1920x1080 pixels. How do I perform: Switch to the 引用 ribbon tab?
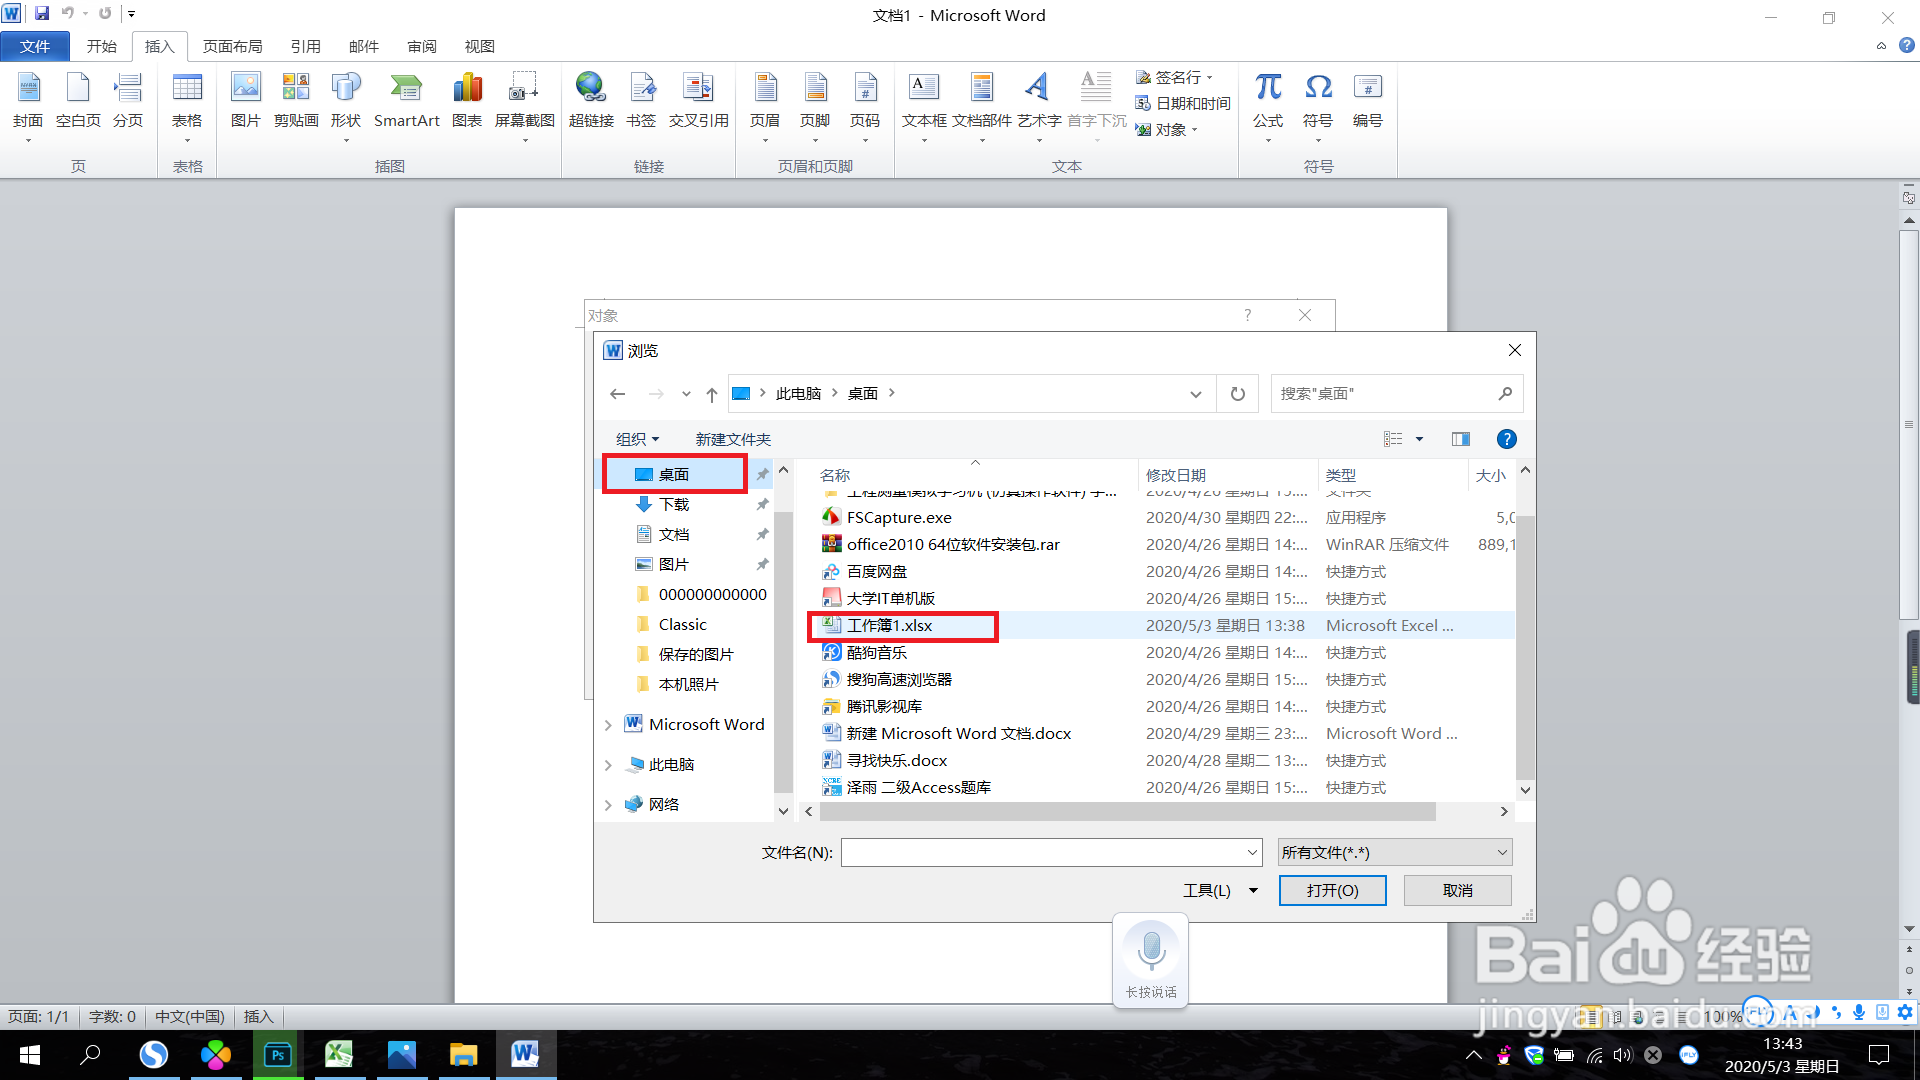[306, 46]
